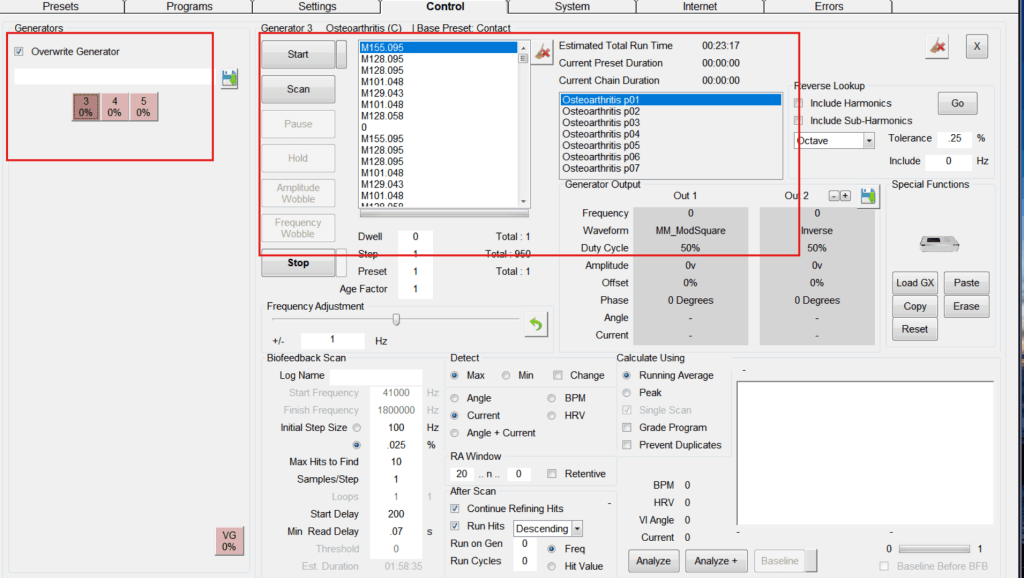The height and width of the screenshot is (578, 1024).
Task: Enable the Grade Program checkbox
Action: tap(627, 427)
